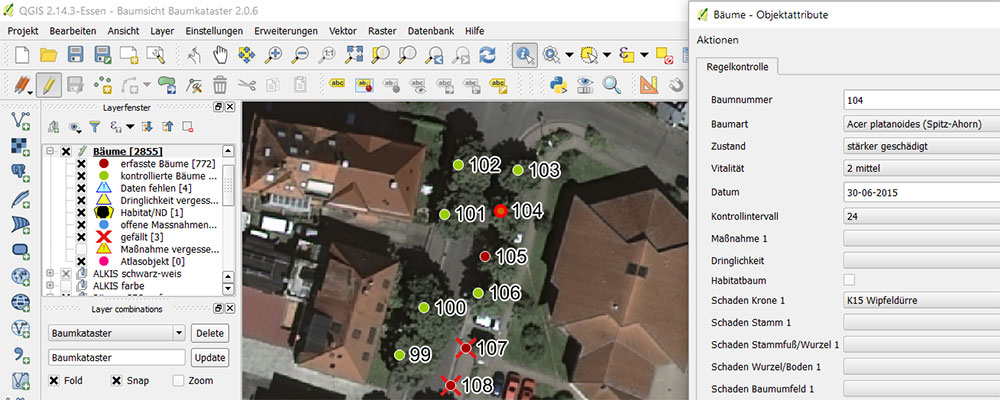Toggle editing with yellow pencil icon
1000x400 pixels.
coord(49,84)
